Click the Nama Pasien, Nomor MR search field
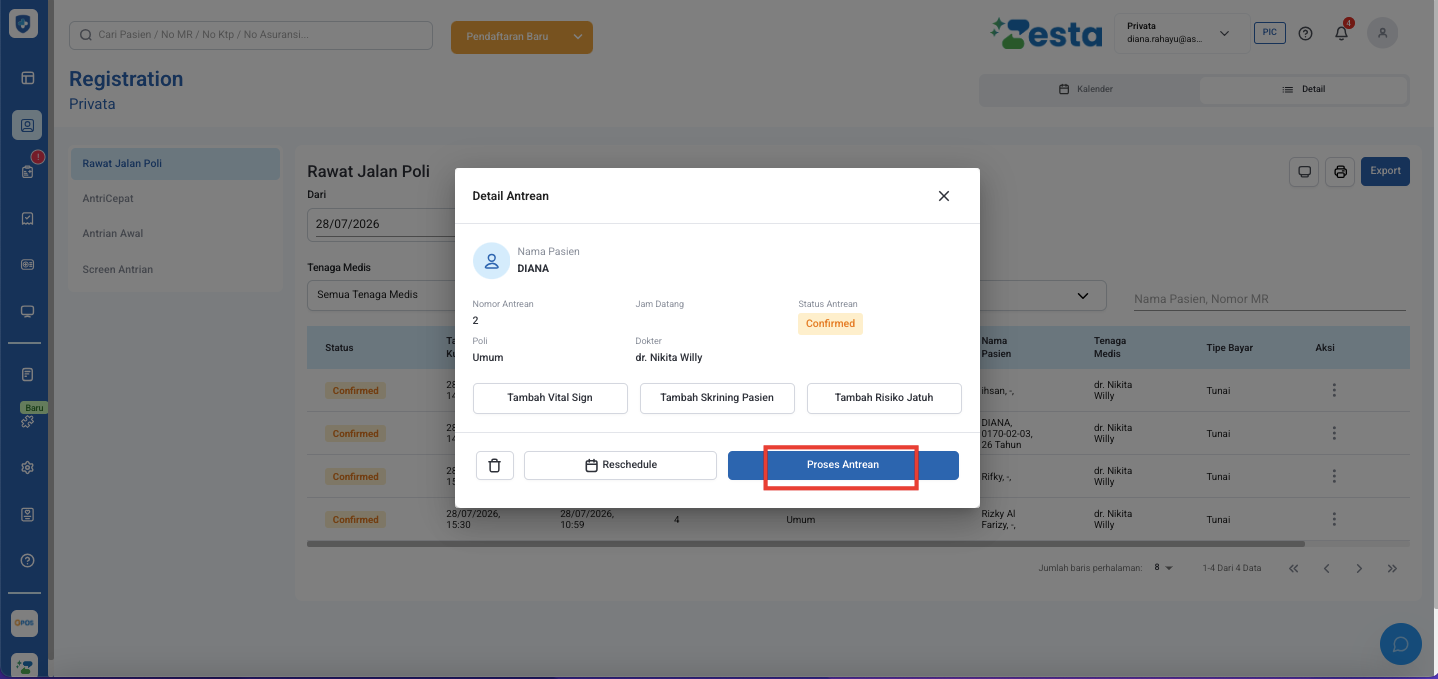This screenshot has height=679, width=1438. point(1269,299)
